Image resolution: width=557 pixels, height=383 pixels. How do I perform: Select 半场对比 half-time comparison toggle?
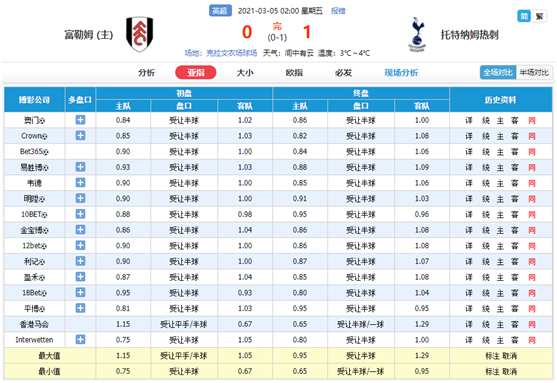[x=534, y=72]
